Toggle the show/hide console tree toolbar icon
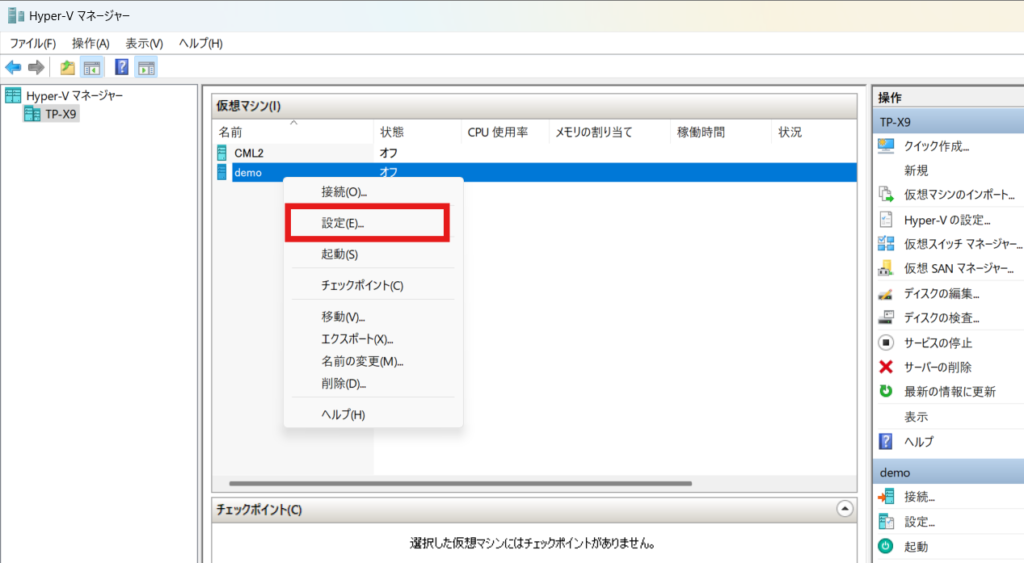The height and width of the screenshot is (563, 1024). pos(92,67)
